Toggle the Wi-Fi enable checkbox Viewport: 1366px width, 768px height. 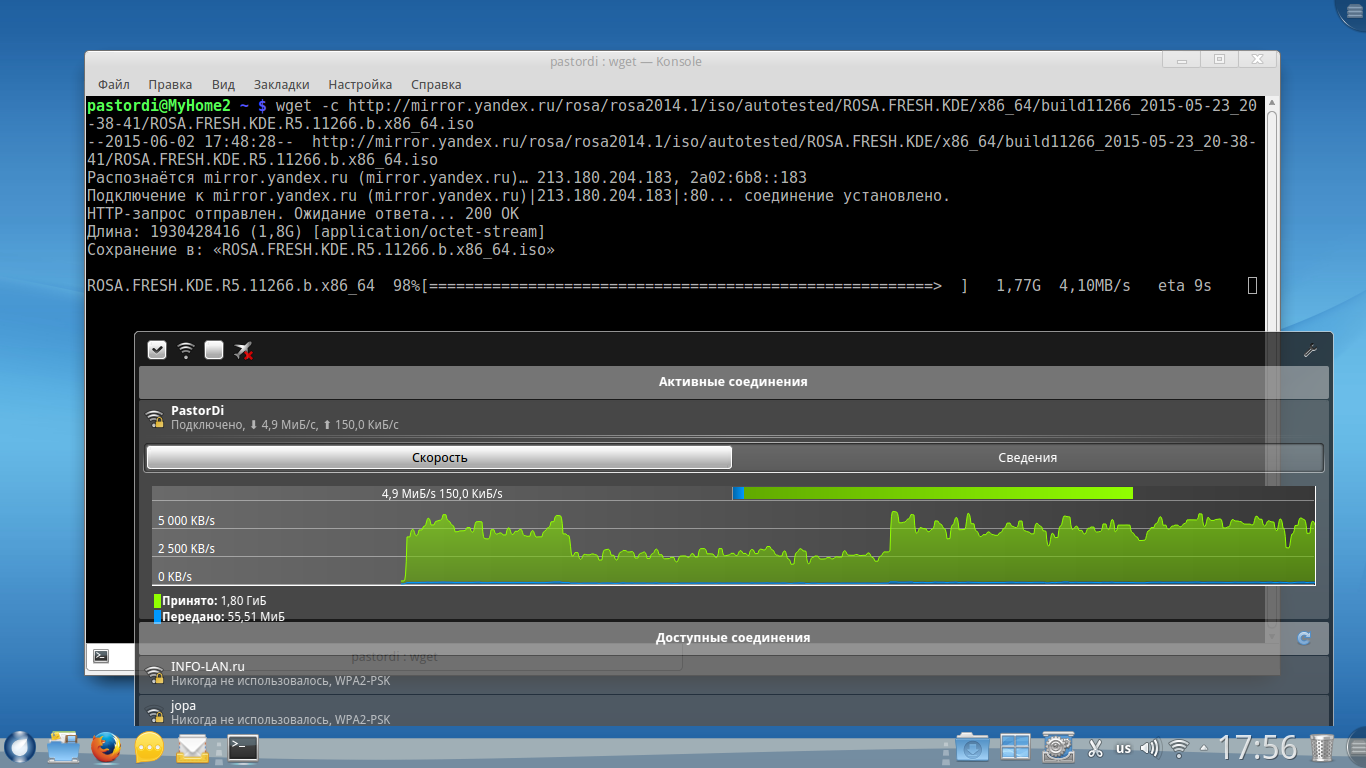point(157,350)
